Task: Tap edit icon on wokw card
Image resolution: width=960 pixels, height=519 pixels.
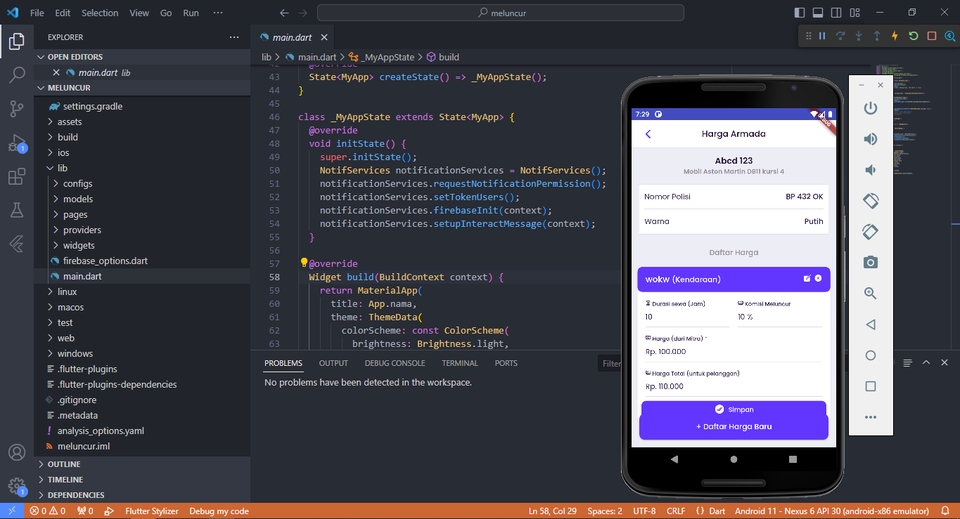Action: coord(807,278)
